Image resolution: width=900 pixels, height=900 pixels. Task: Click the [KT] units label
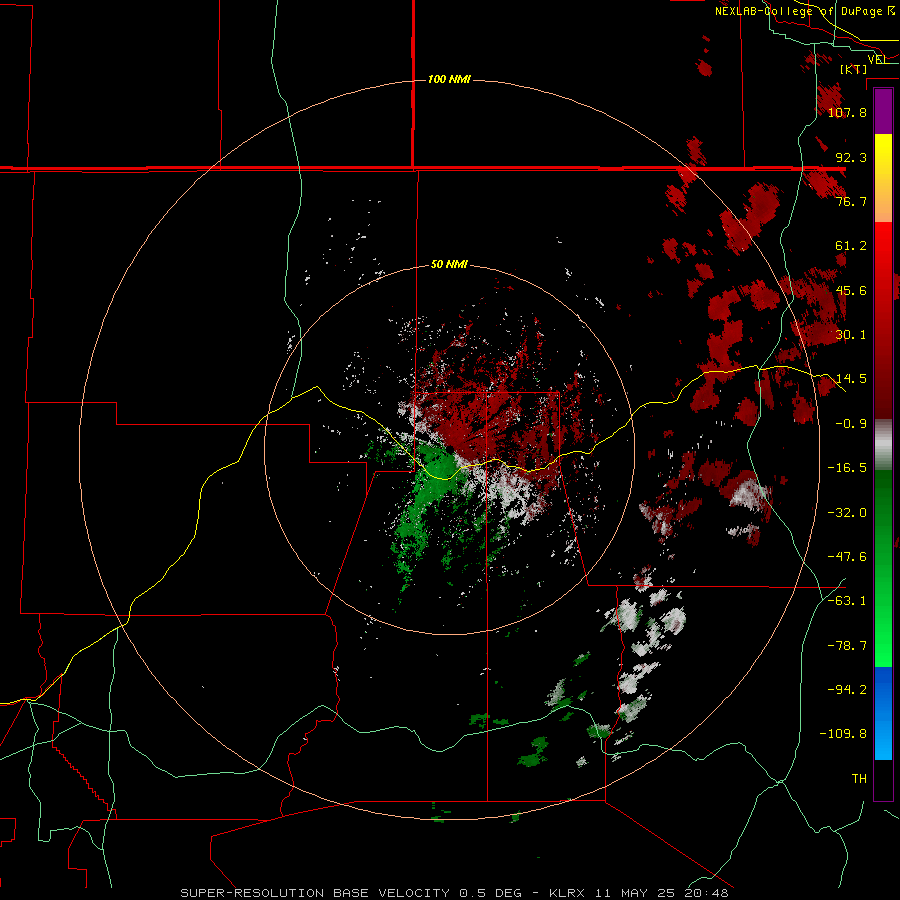click(x=854, y=69)
